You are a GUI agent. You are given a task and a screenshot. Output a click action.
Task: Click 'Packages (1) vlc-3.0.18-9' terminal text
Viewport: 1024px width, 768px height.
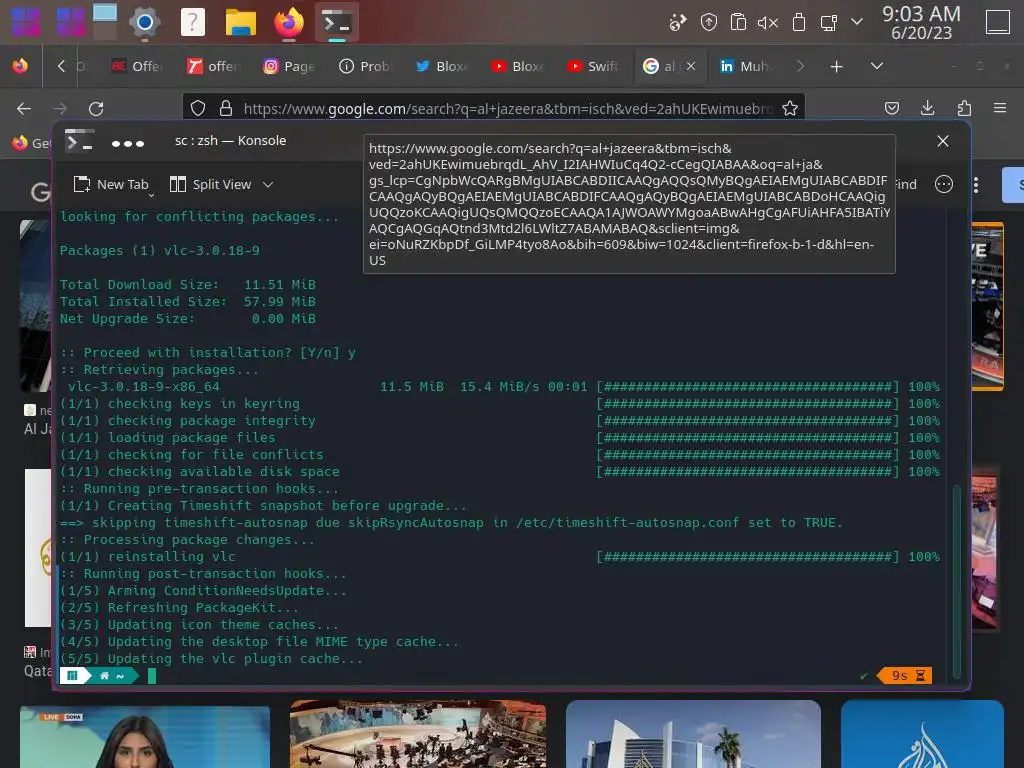[159, 251]
